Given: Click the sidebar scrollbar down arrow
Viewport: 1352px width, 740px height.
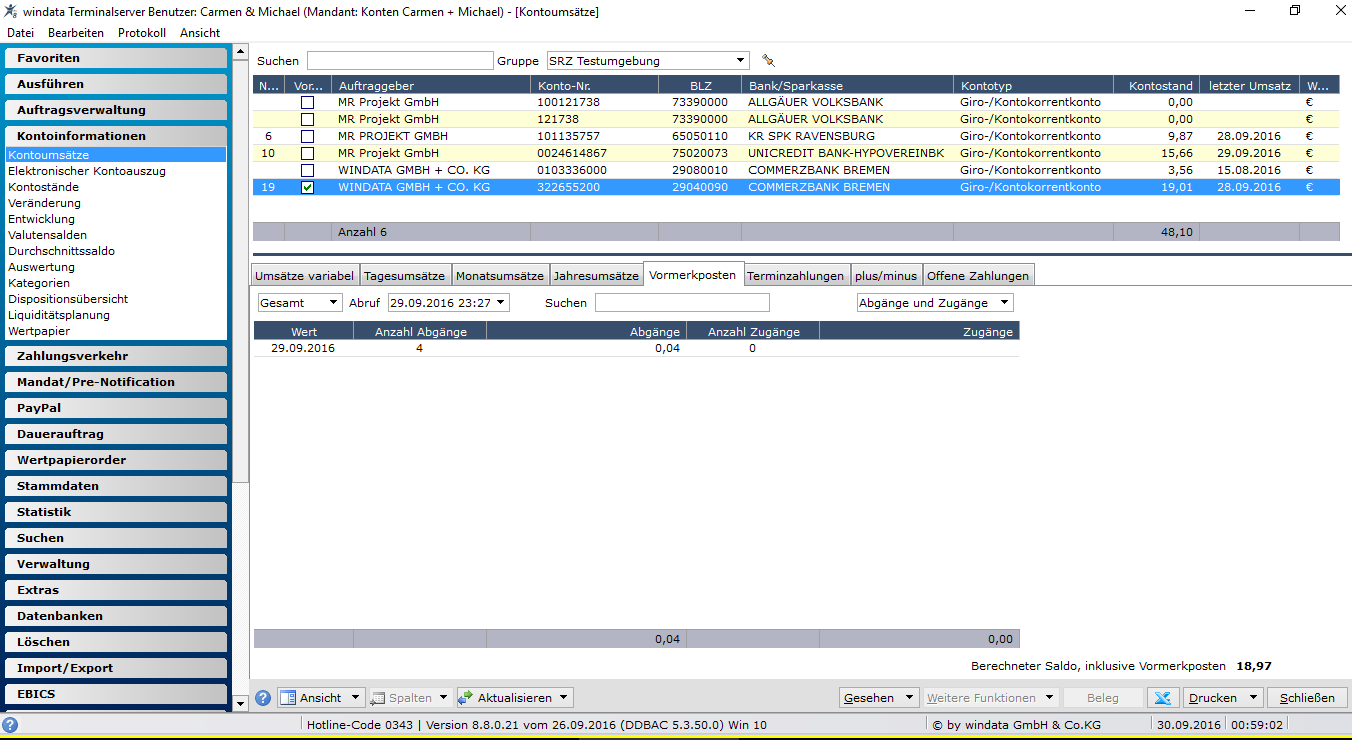Looking at the screenshot, I should point(240,704).
